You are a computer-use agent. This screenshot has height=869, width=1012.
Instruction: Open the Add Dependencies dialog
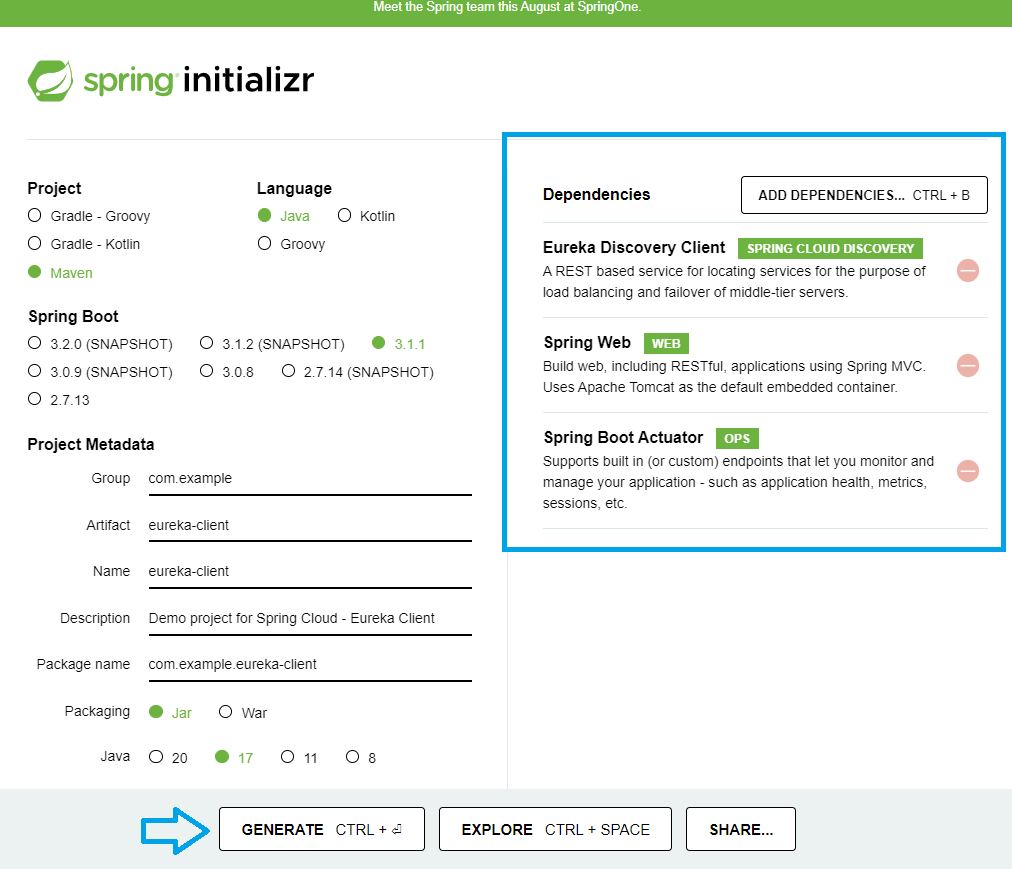pyautogui.click(x=864, y=195)
